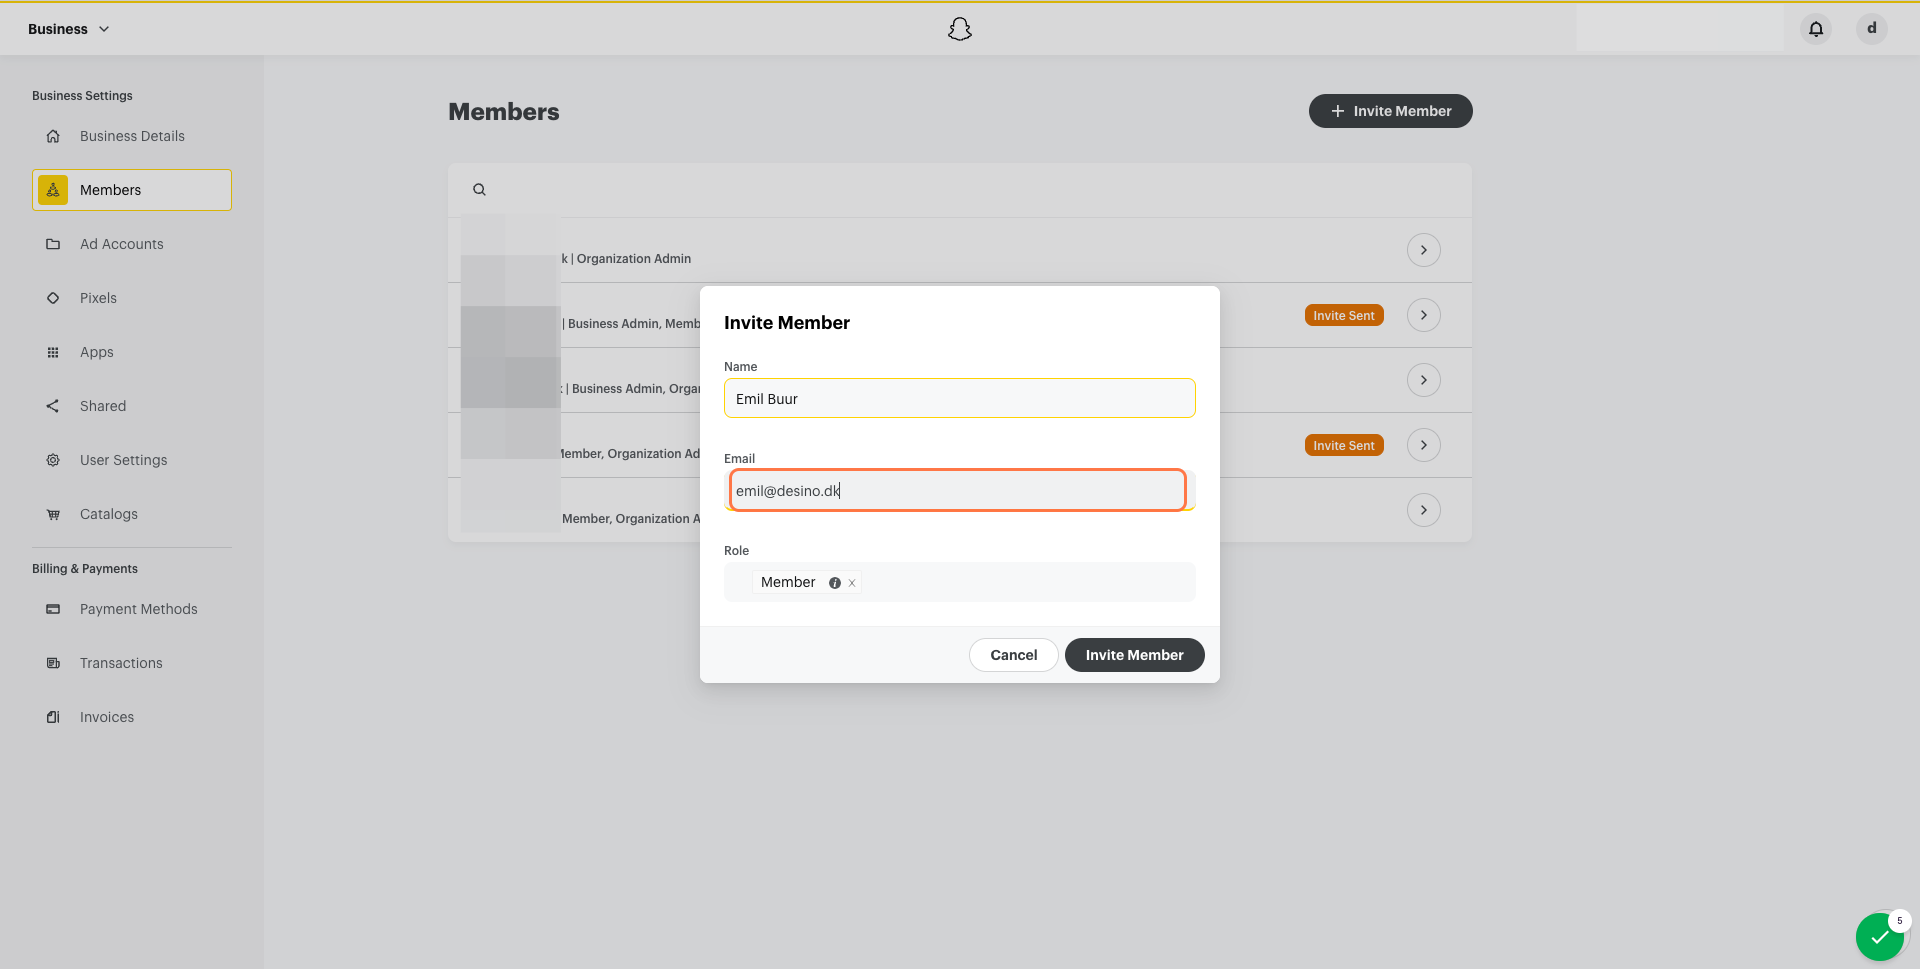Viewport: 1920px width, 969px height.
Task: Open the Transactions page
Action: coord(132,663)
